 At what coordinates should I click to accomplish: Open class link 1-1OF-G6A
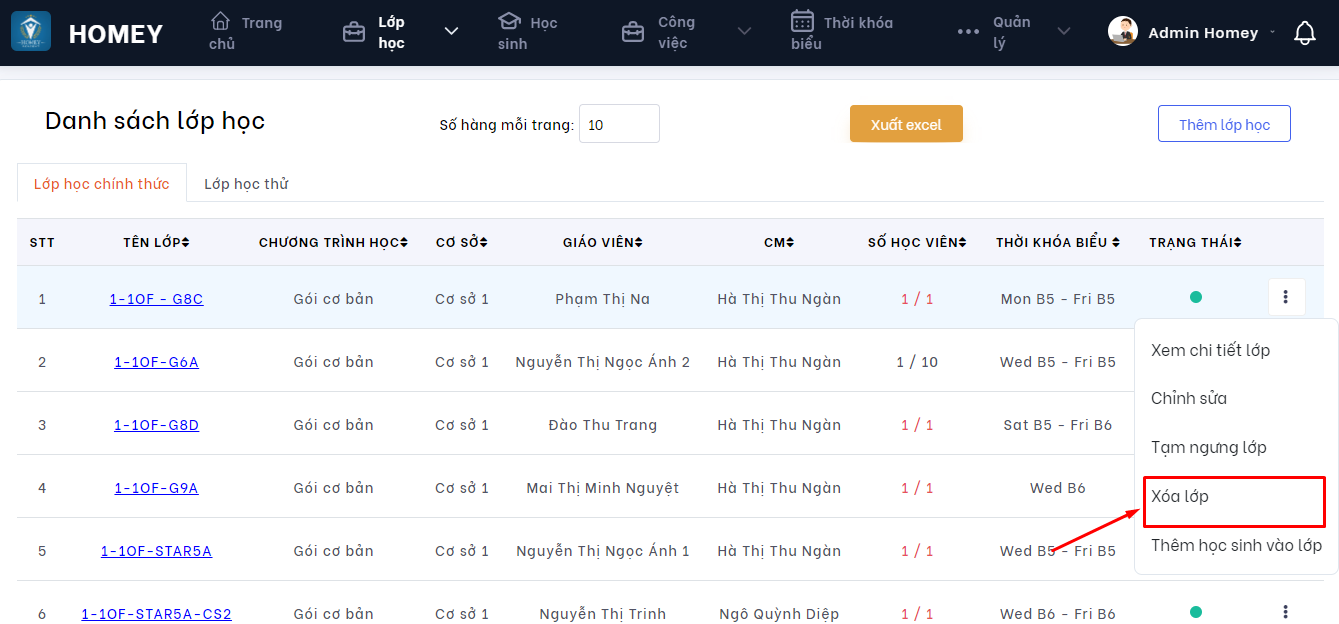(x=156, y=362)
